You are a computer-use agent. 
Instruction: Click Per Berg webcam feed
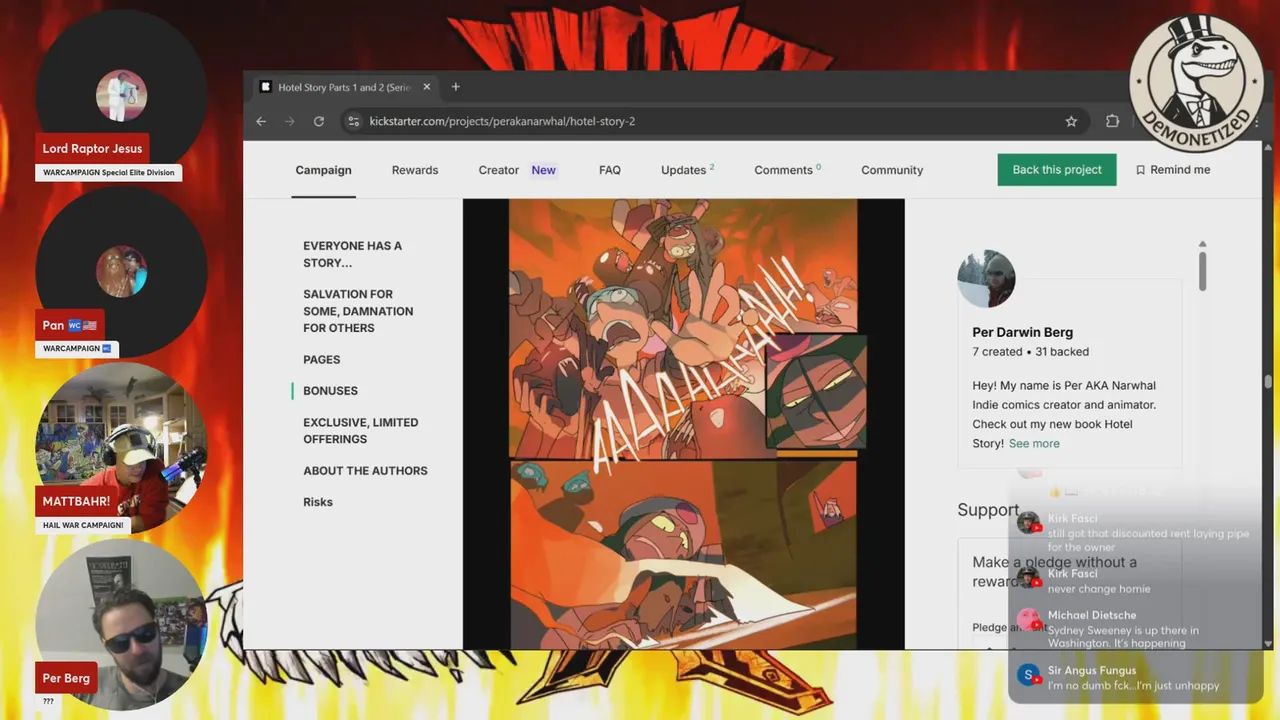tap(121, 623)
